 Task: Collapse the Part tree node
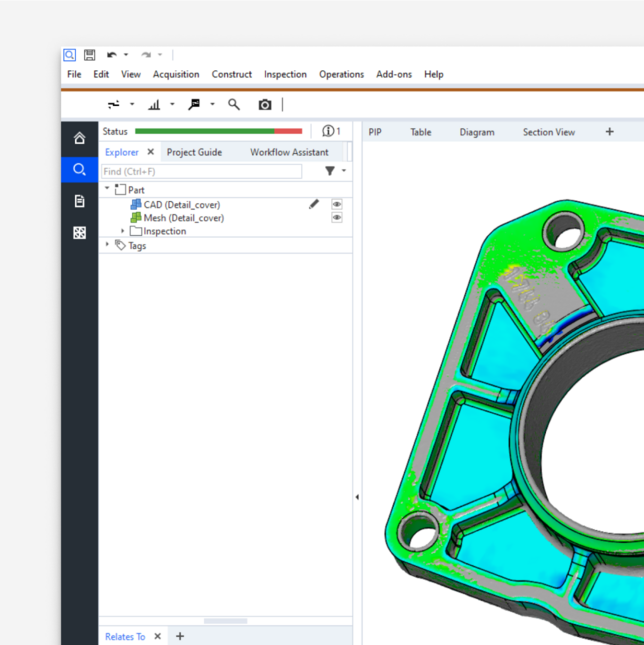108,189
